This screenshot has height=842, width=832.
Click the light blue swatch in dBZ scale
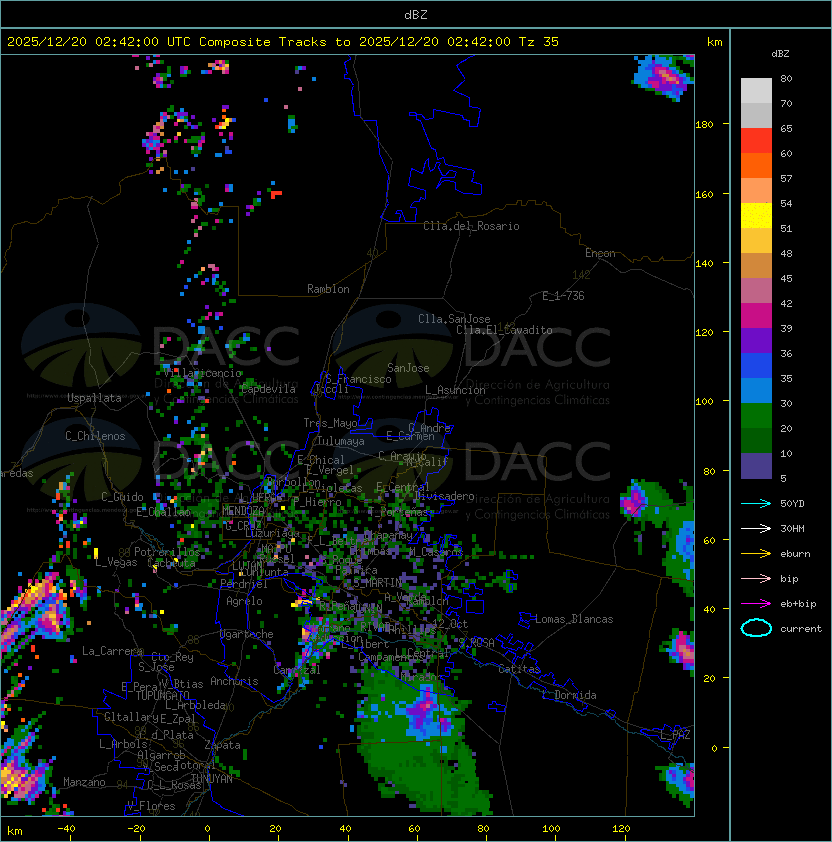pos(756,391)
